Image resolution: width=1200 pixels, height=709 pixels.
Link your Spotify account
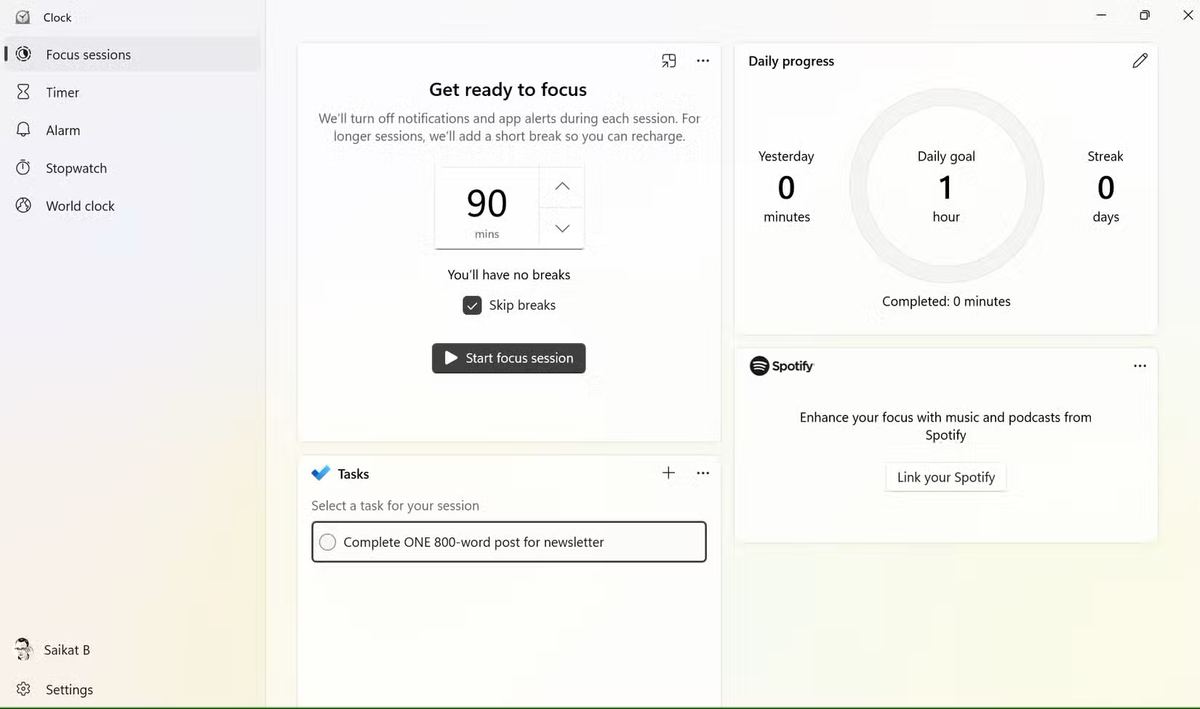(944, 477)
